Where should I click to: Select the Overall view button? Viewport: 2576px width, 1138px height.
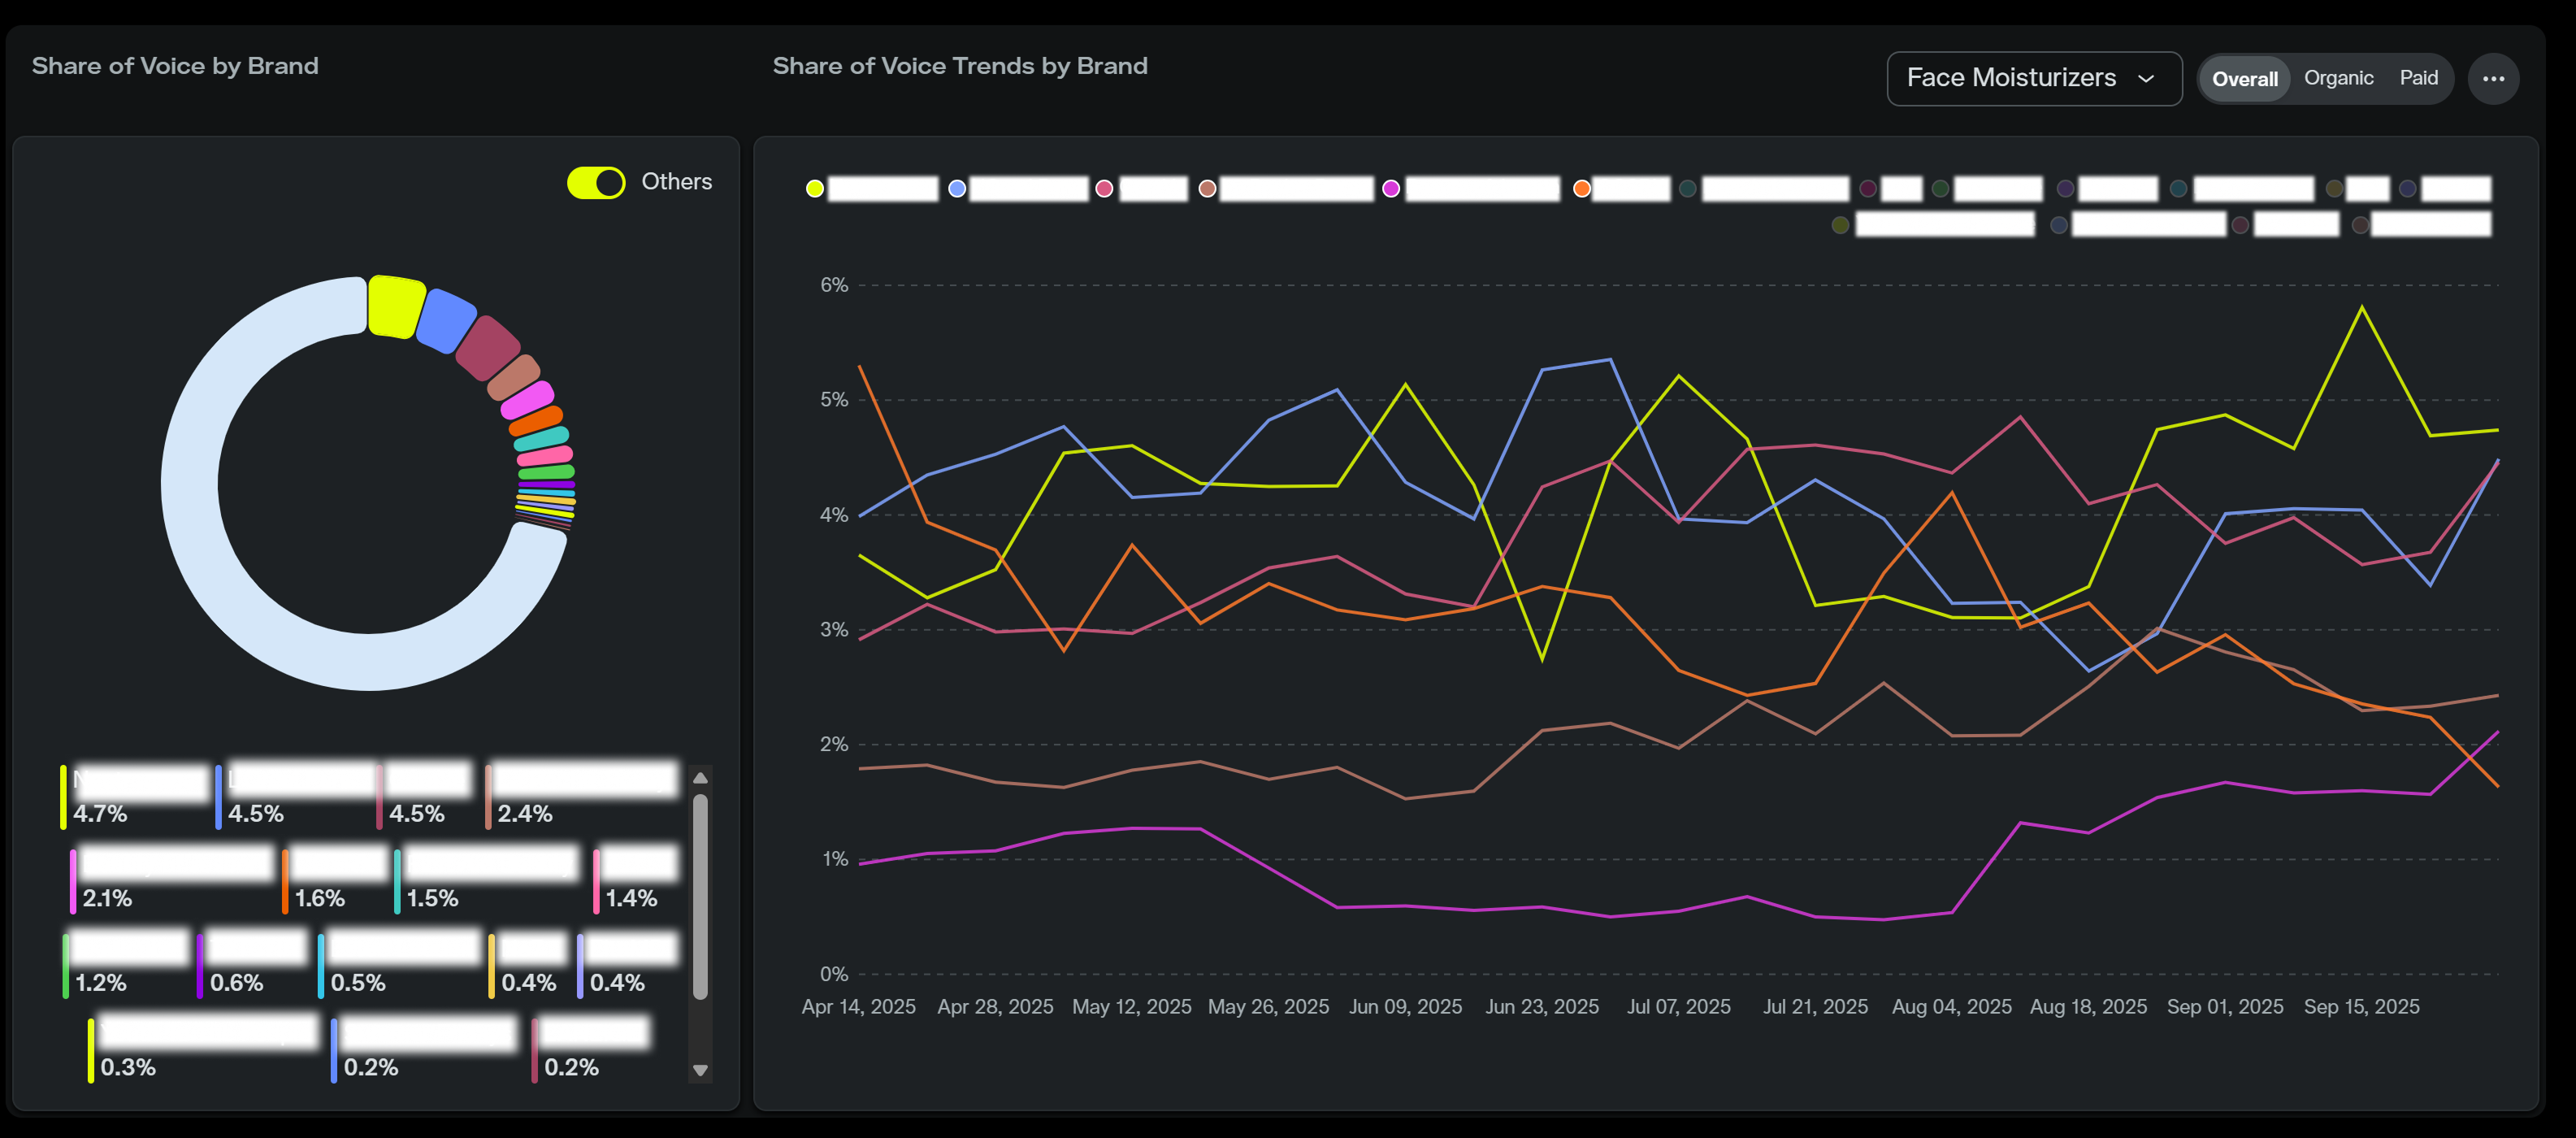pos(2244,79)
